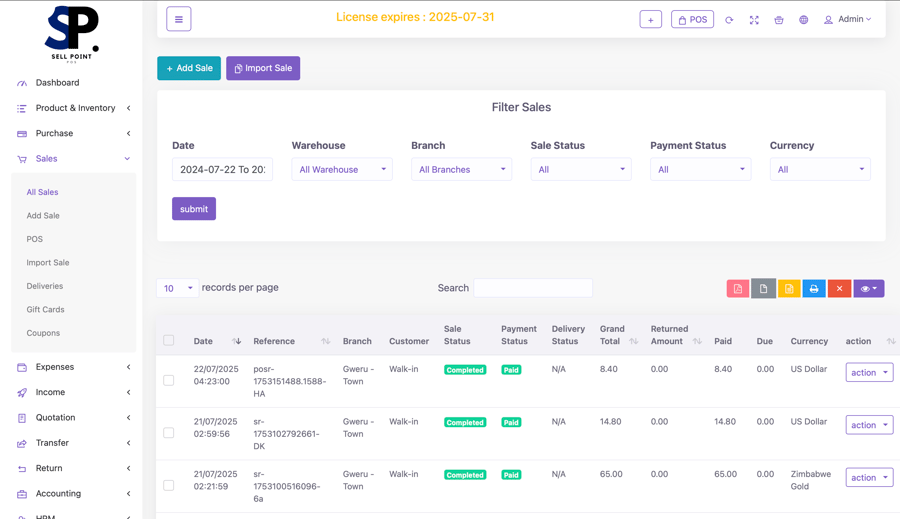The width and height of the screenshot is (900, 519).
Task: Click the sales Search input field
Action: [533, 288]
